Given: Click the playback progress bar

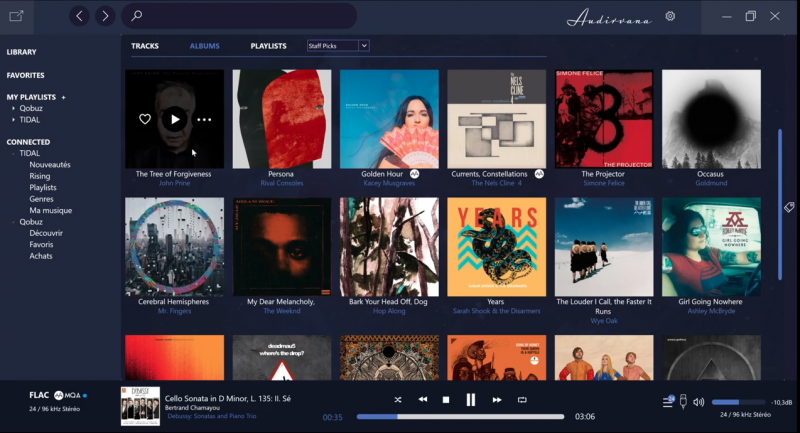Looking at the screenshot, I should click(x=460, y=416).
